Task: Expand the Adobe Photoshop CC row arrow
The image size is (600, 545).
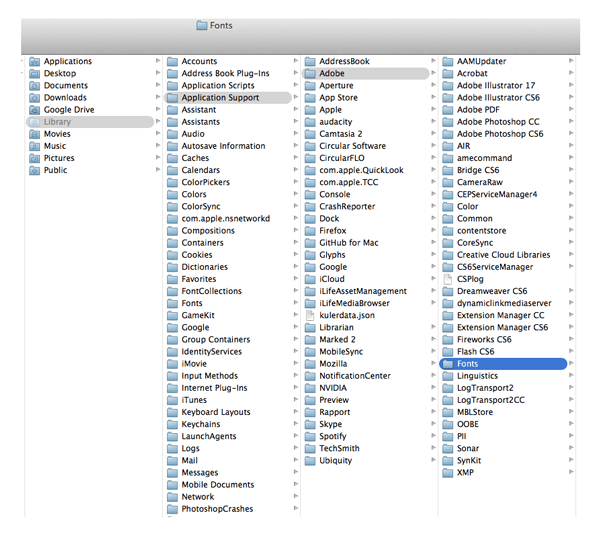Action: coord(571,121)
